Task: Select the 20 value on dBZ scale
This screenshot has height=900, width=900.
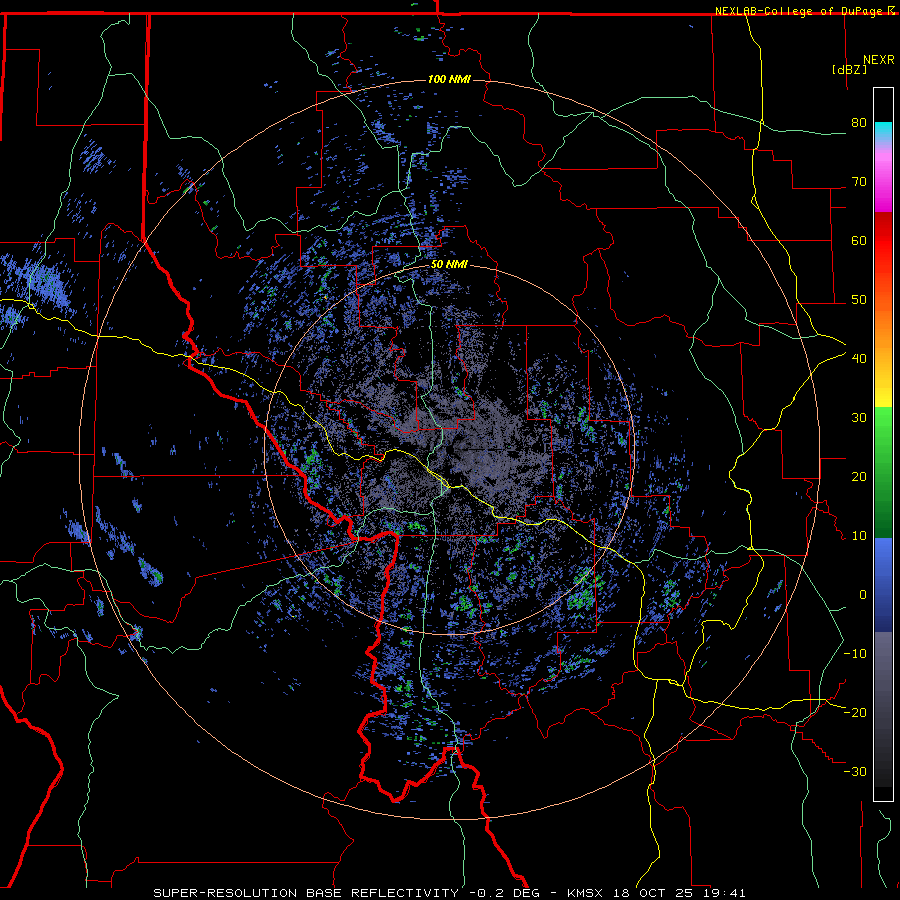Action: coord(859,476)
